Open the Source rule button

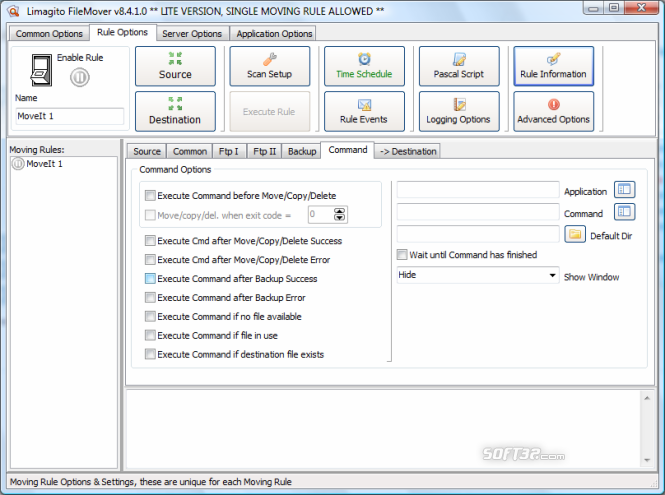pyautogui.click(x=175, y=66)
